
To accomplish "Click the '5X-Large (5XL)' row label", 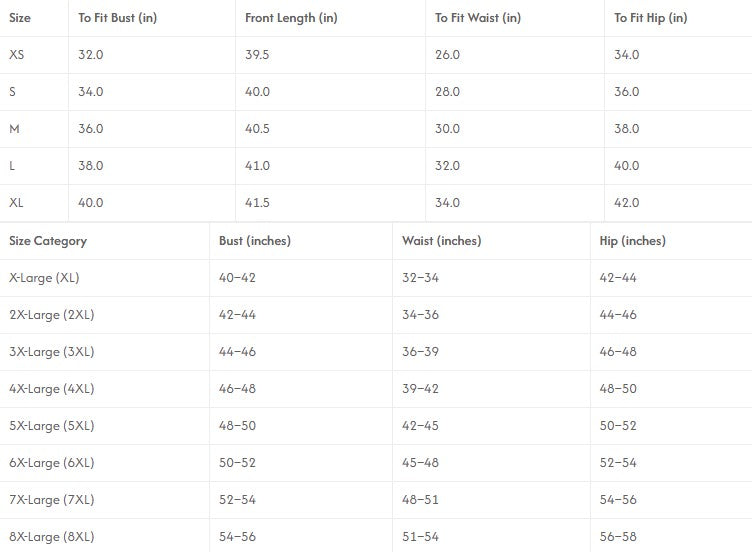I will tap(51, 426).
